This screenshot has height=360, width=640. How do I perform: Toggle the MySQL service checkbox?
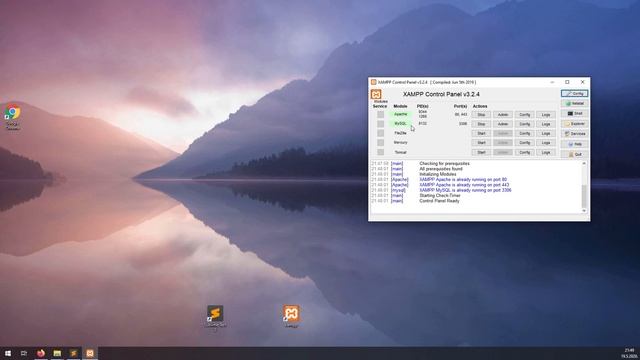point(380,124)
